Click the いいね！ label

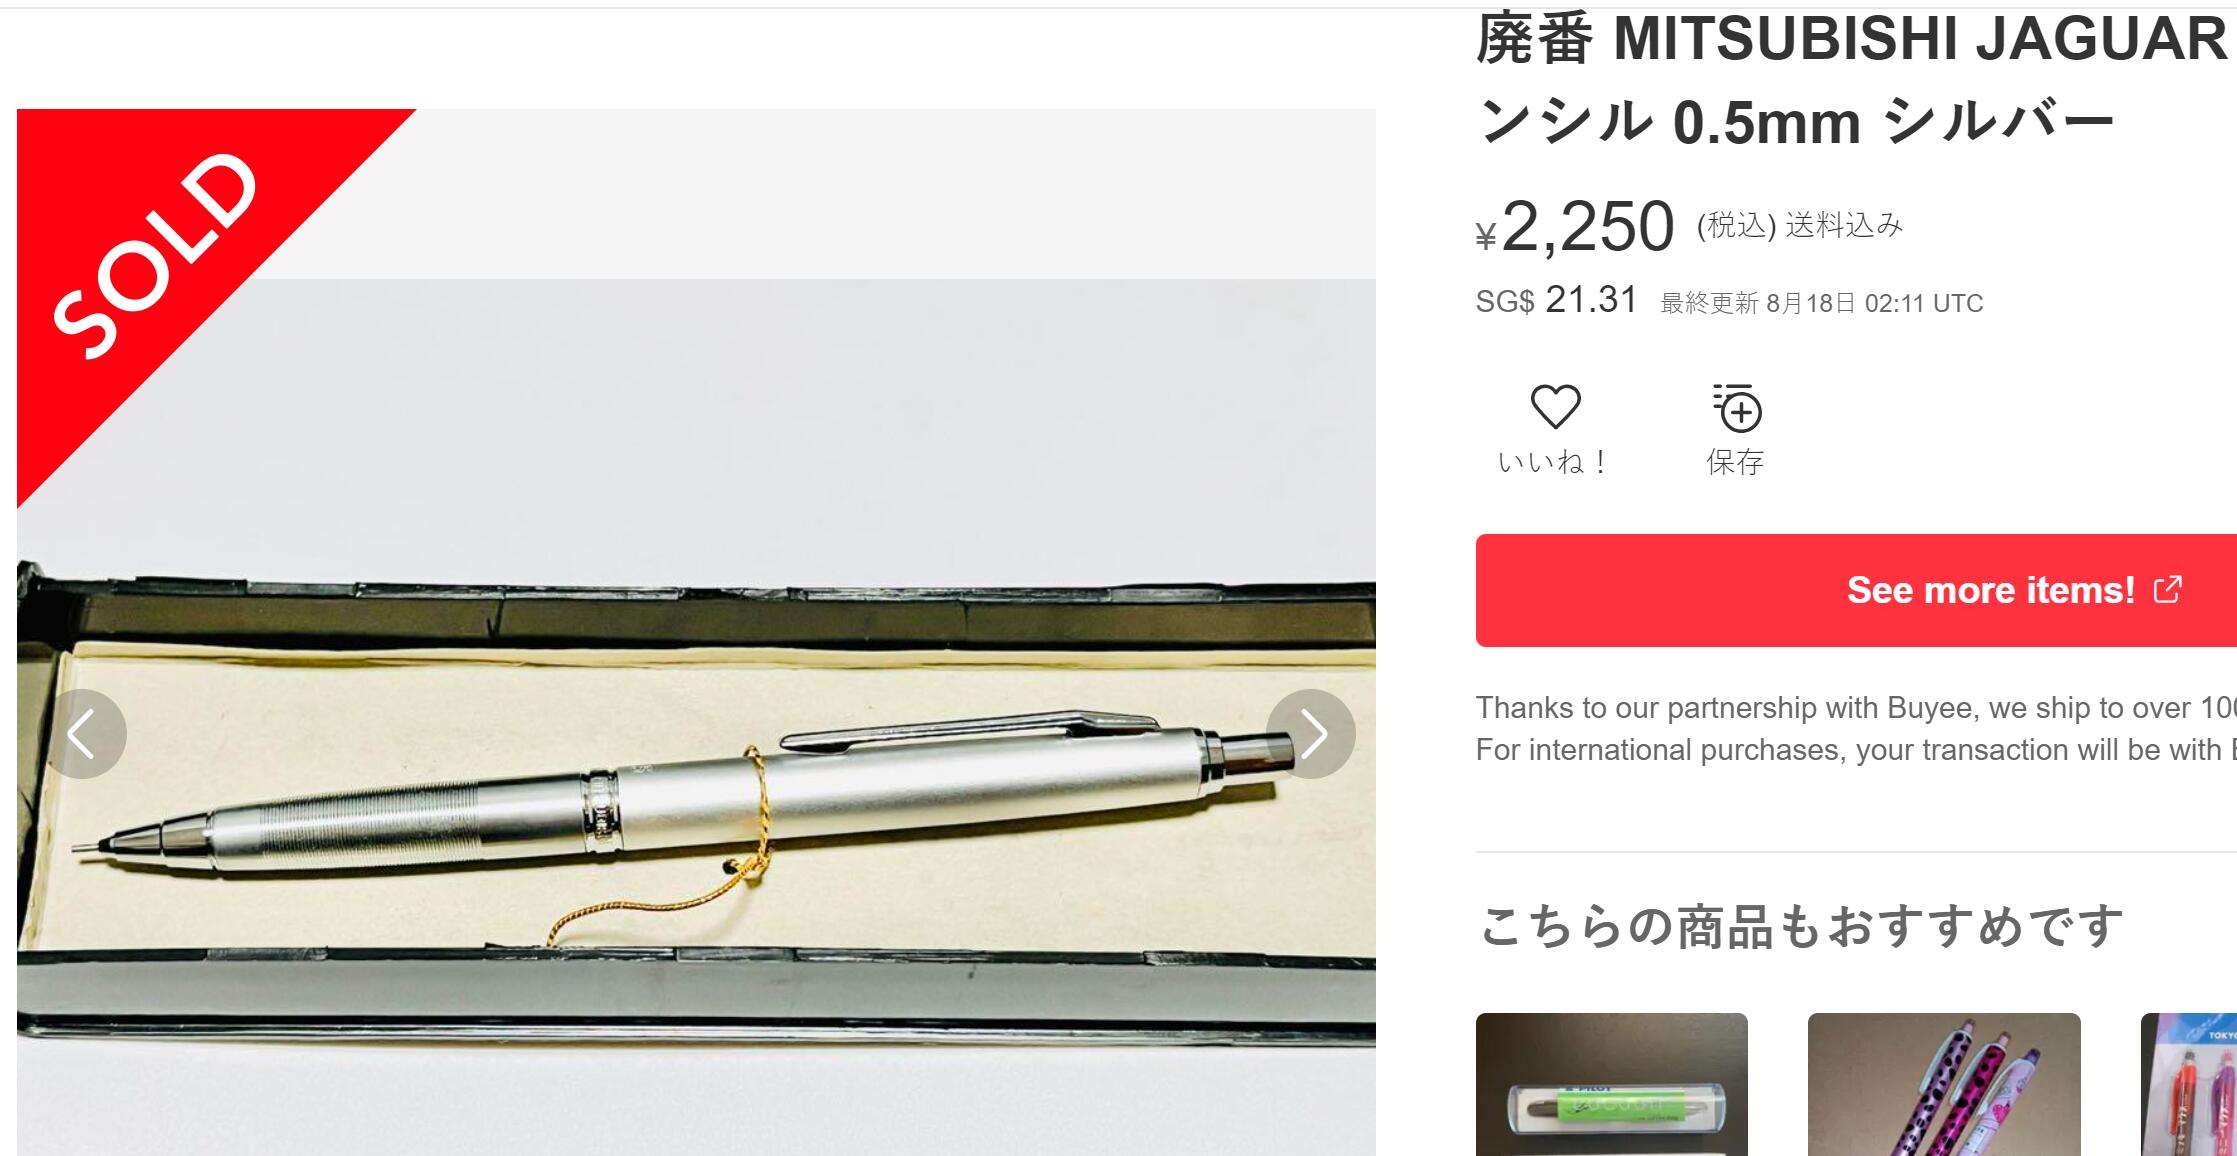pos(1553,462)
